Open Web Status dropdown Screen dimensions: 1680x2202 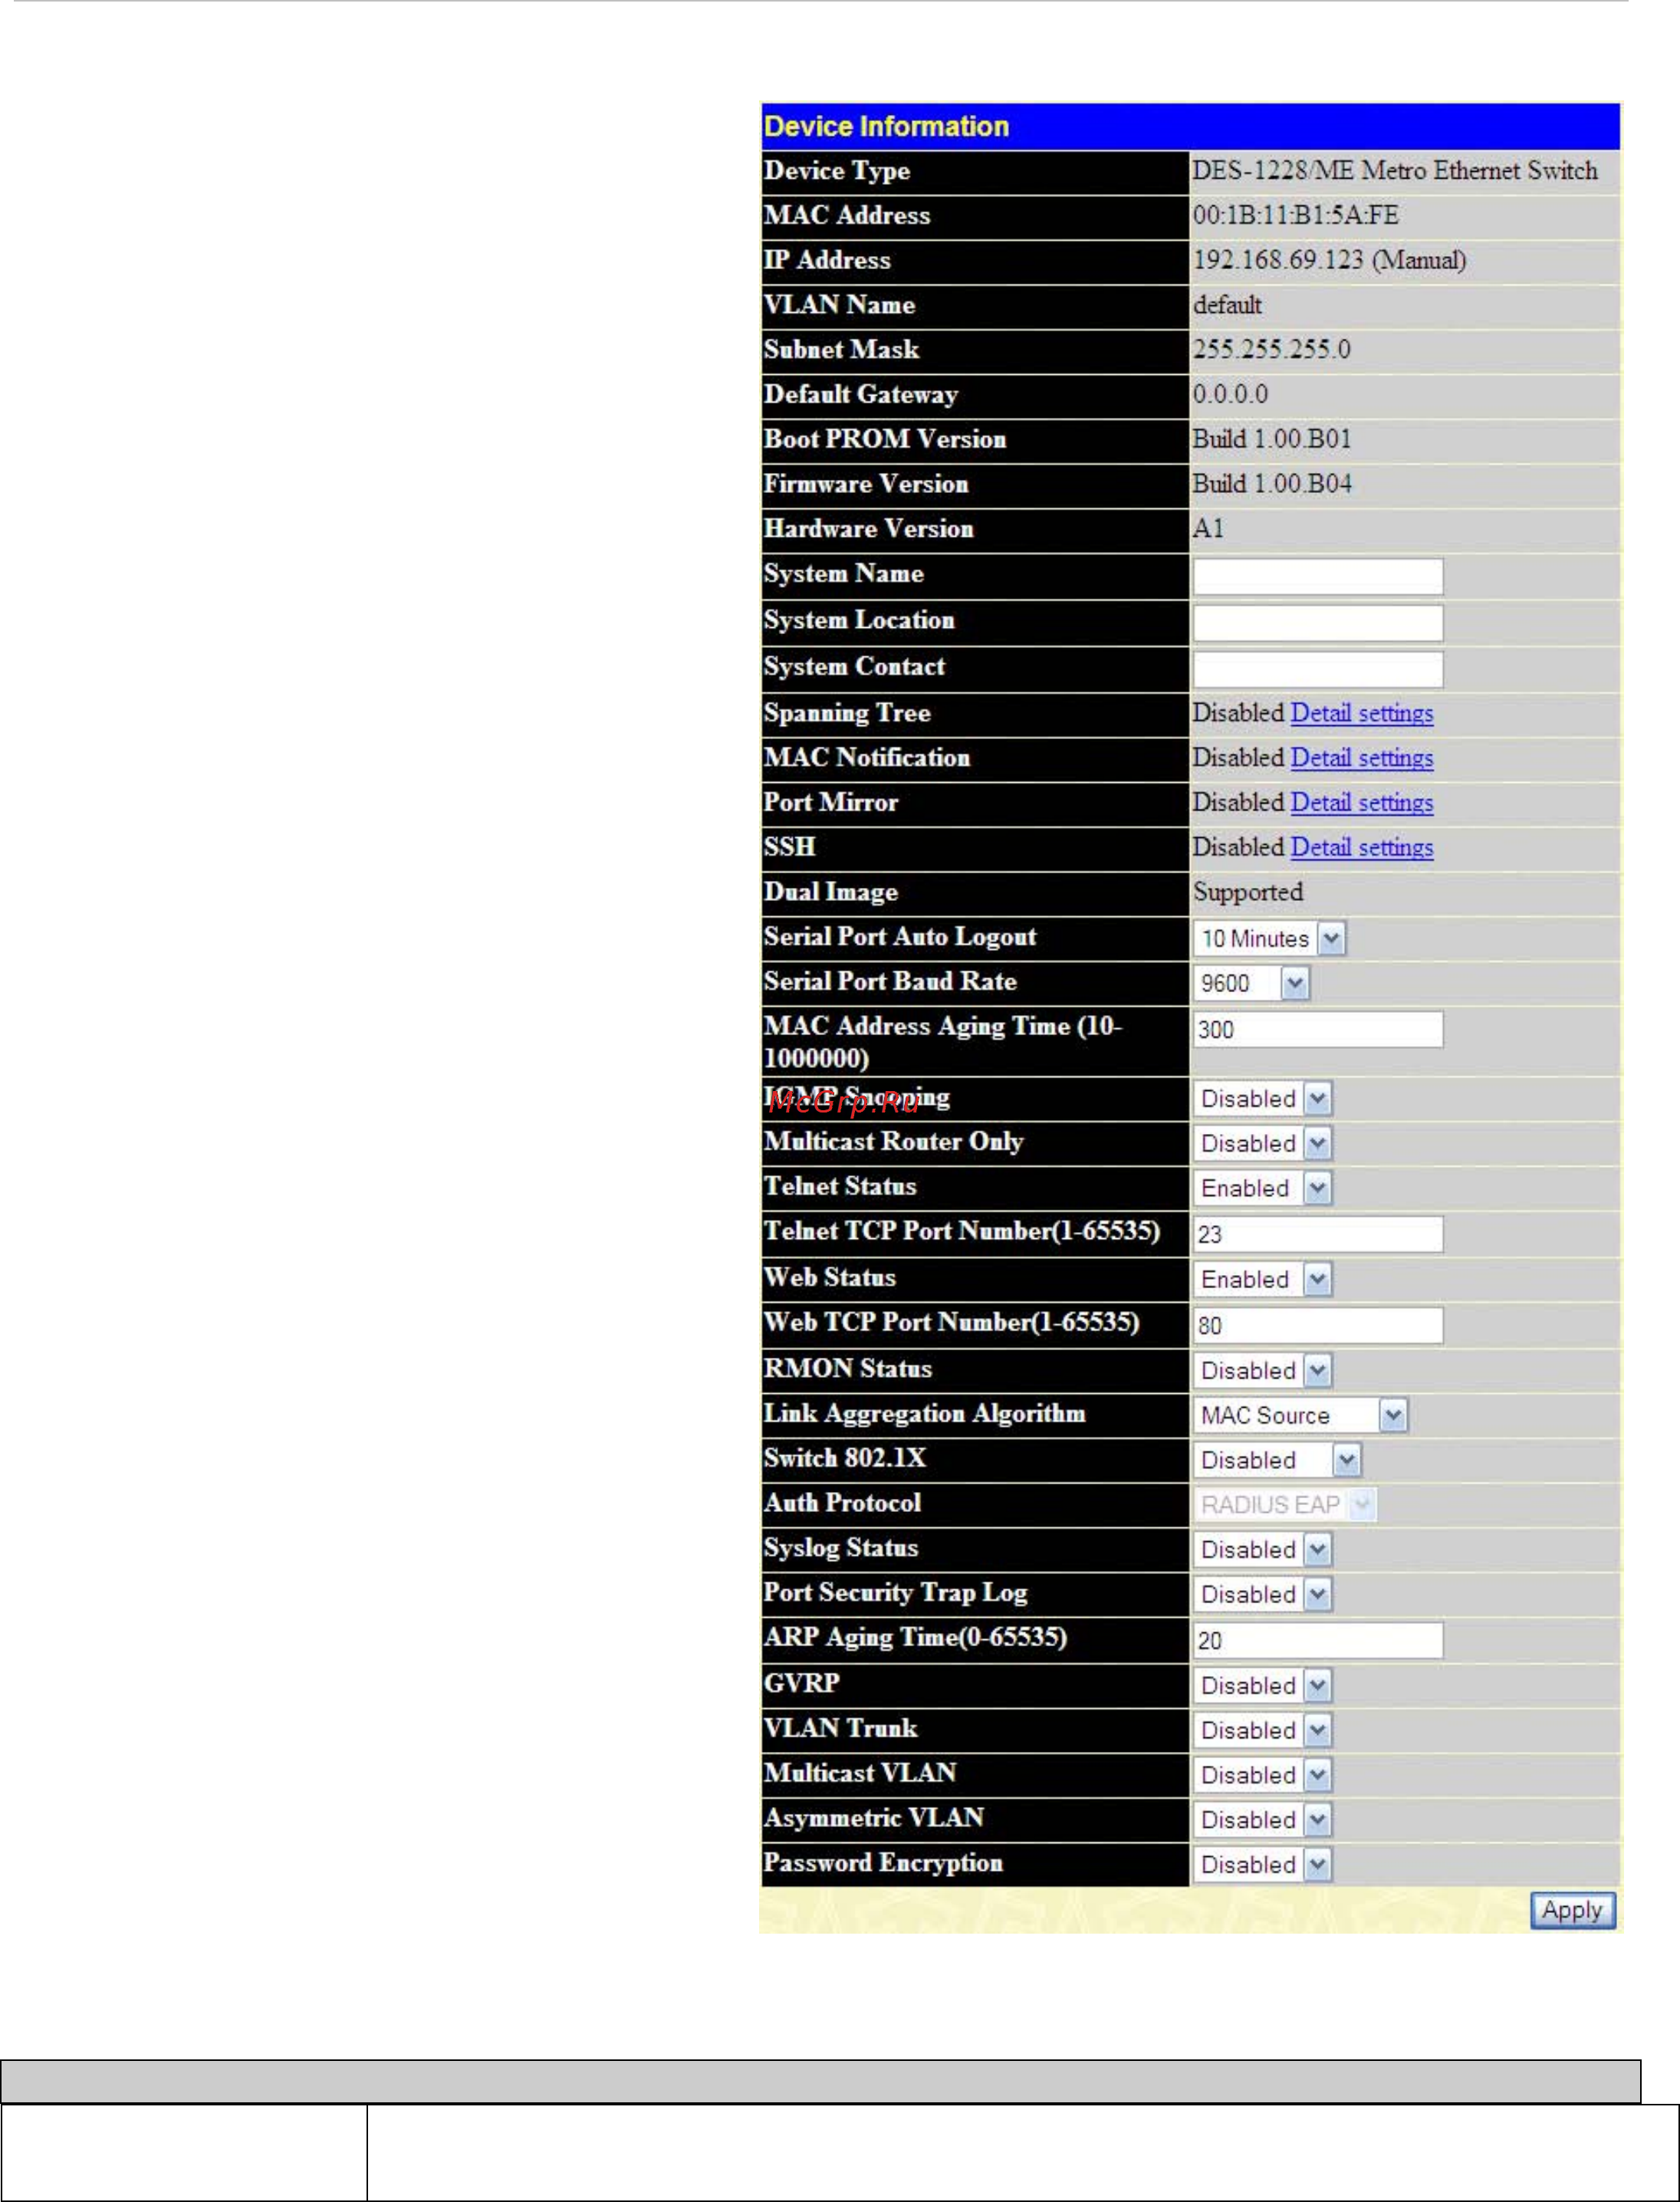click(x=1261, y=1279)
